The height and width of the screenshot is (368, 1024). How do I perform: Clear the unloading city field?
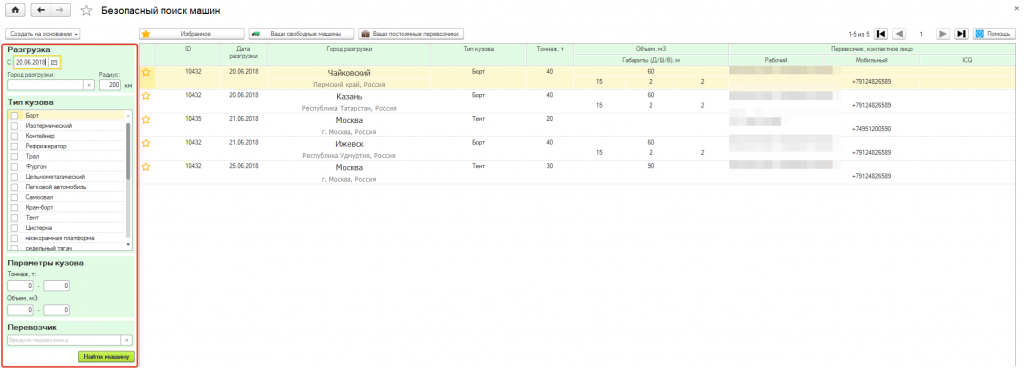pyautogui.click(x=89, y=85)
